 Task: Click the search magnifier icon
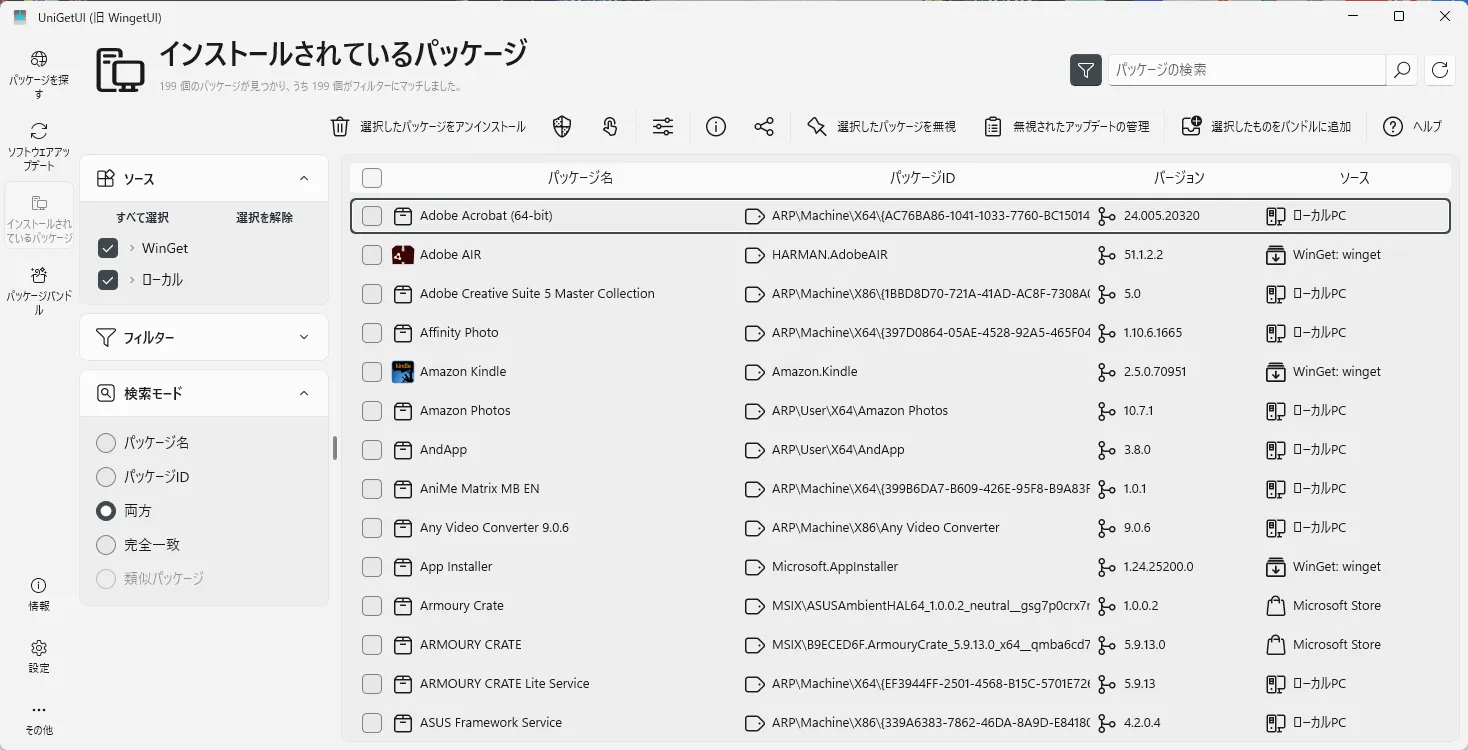1402,69
